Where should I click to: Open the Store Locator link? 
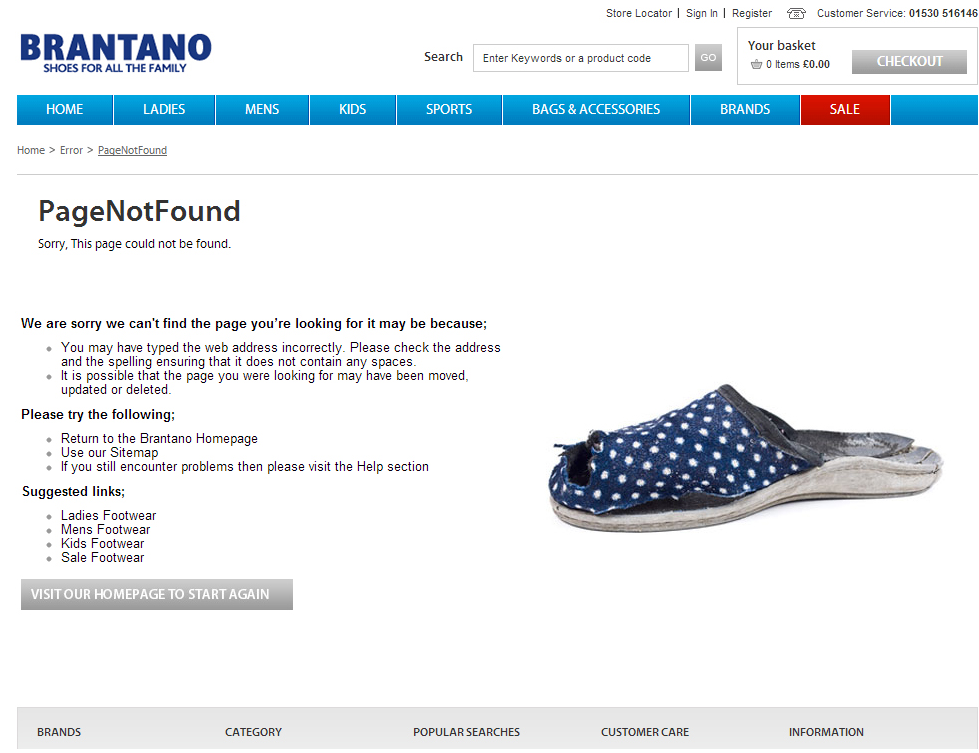pos(639,13)
